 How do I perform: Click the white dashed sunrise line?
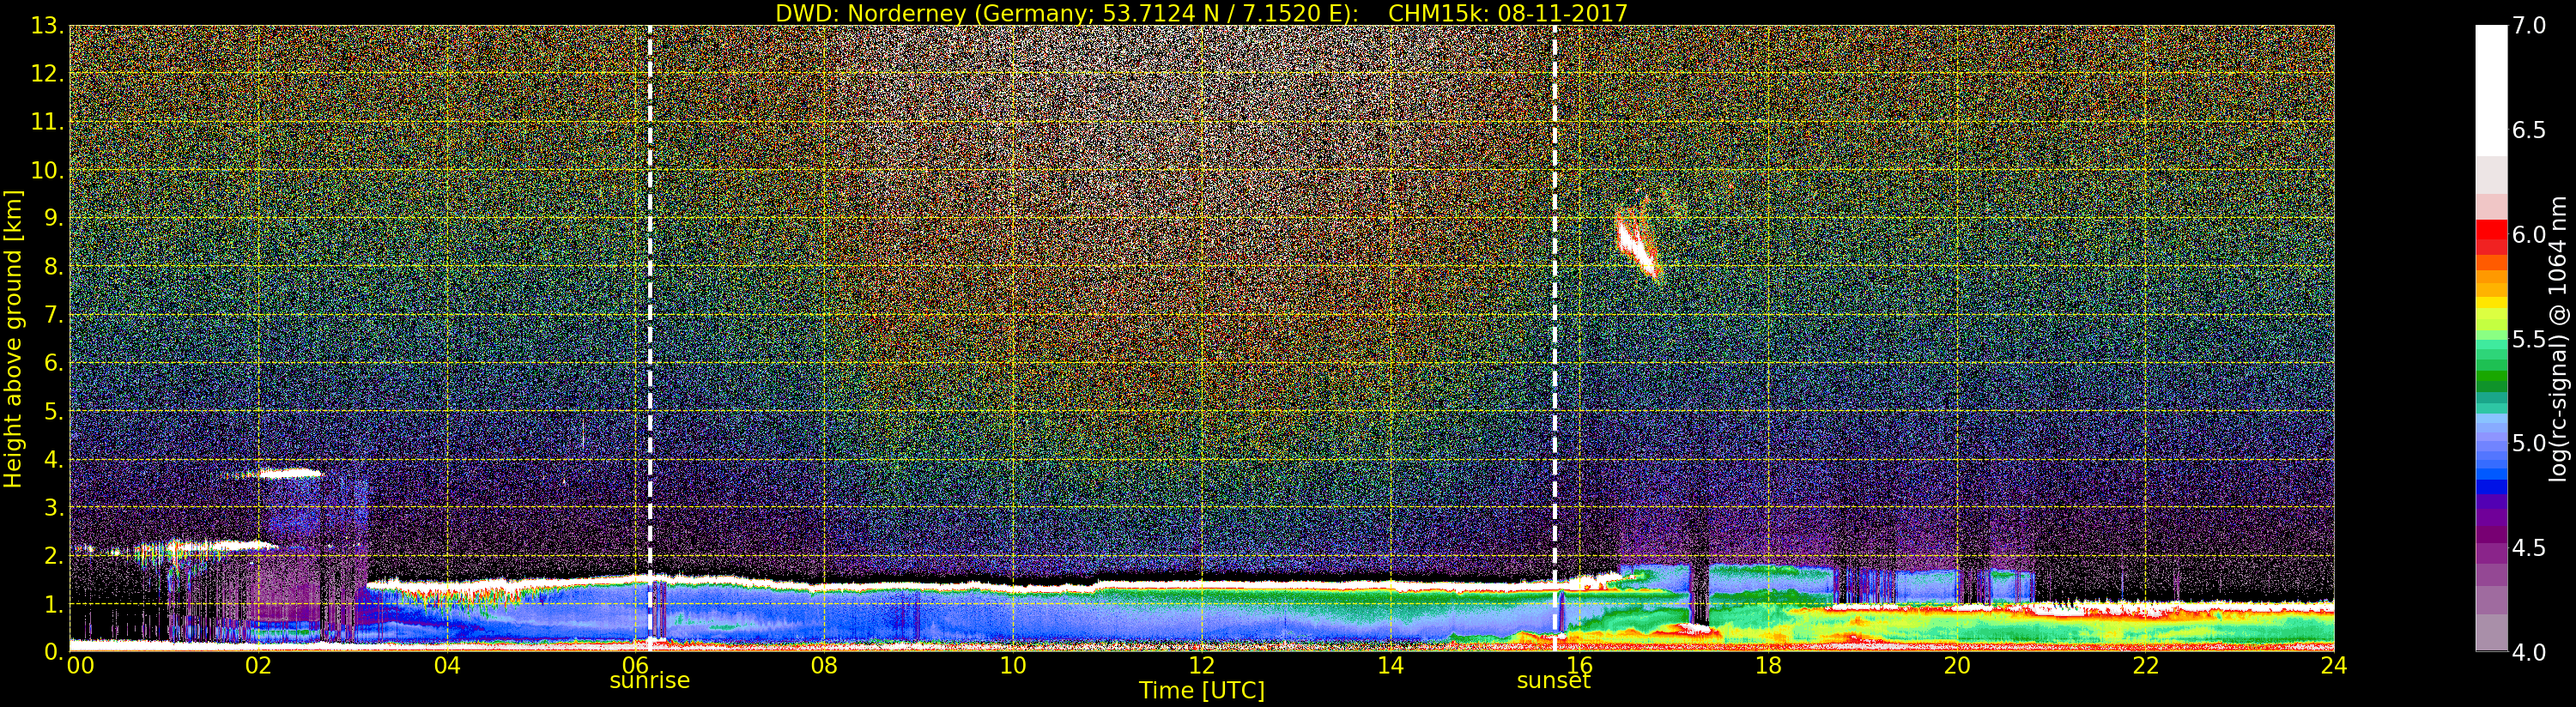point(650,300)
